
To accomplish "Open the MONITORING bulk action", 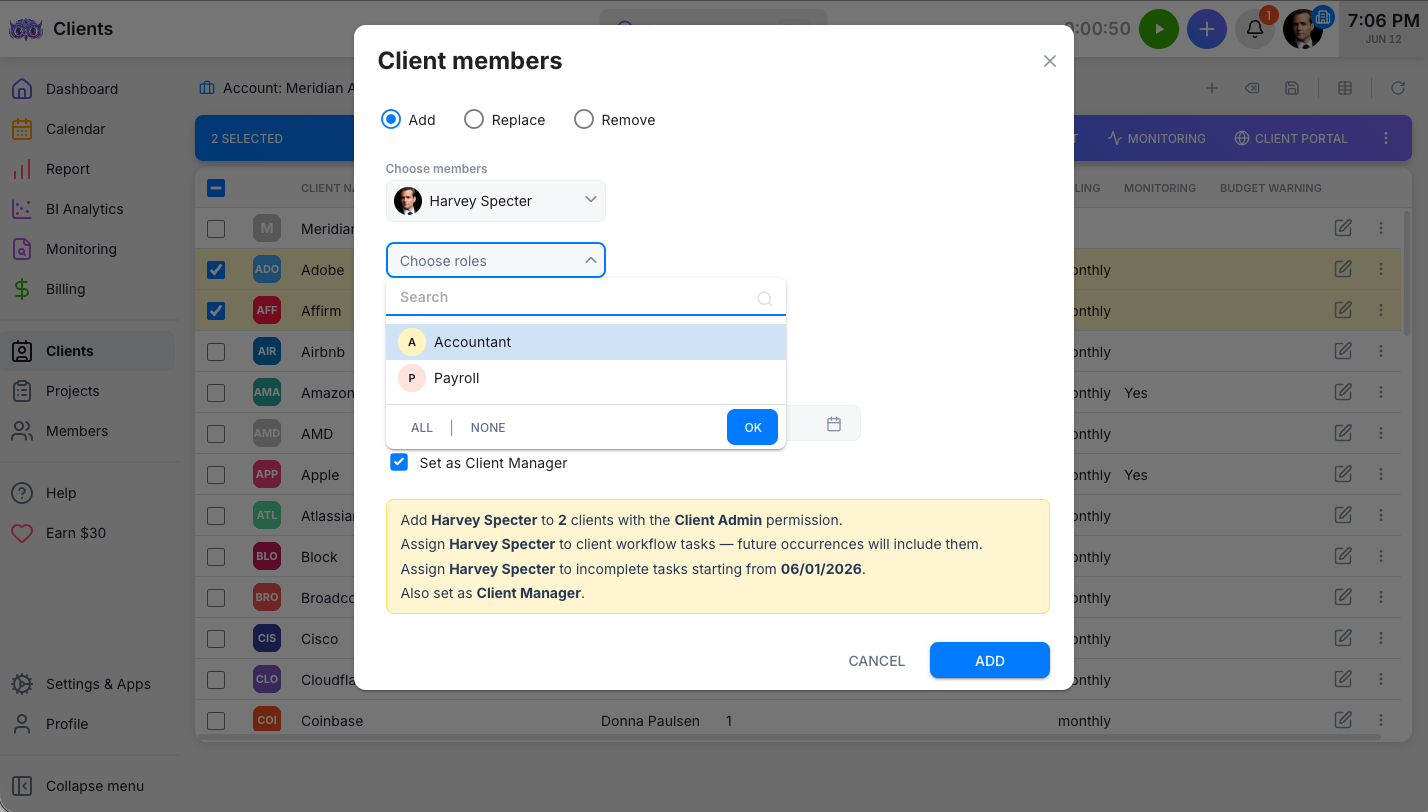I will point(1156,138).
